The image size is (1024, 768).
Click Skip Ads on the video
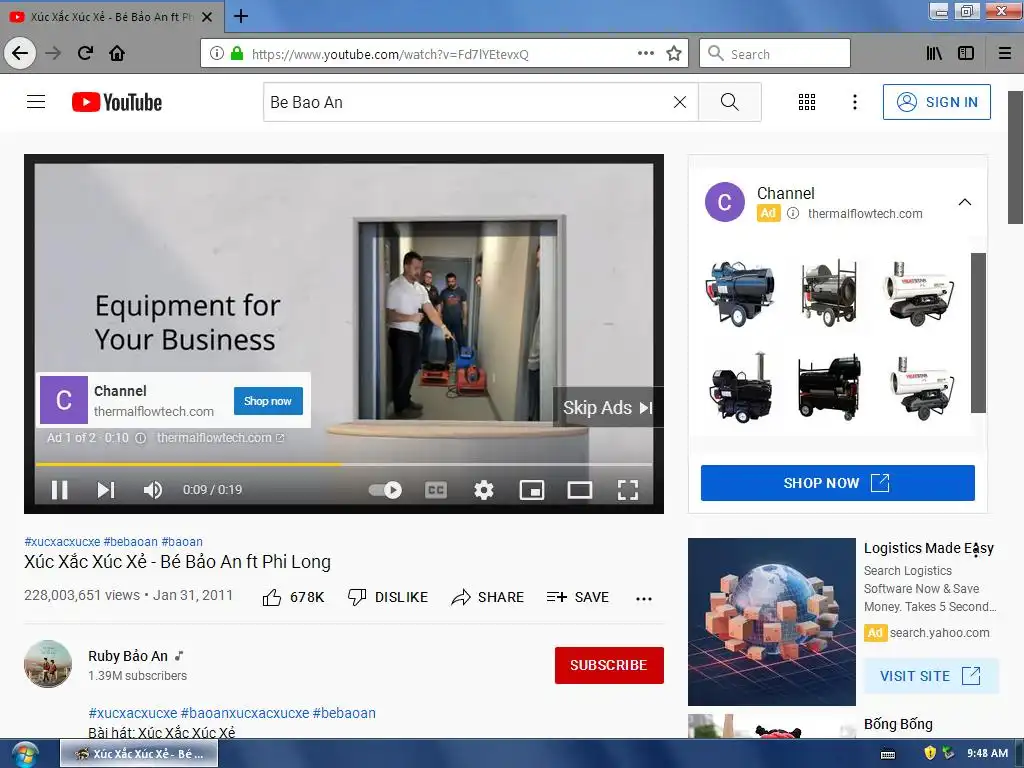click(607, 408)
